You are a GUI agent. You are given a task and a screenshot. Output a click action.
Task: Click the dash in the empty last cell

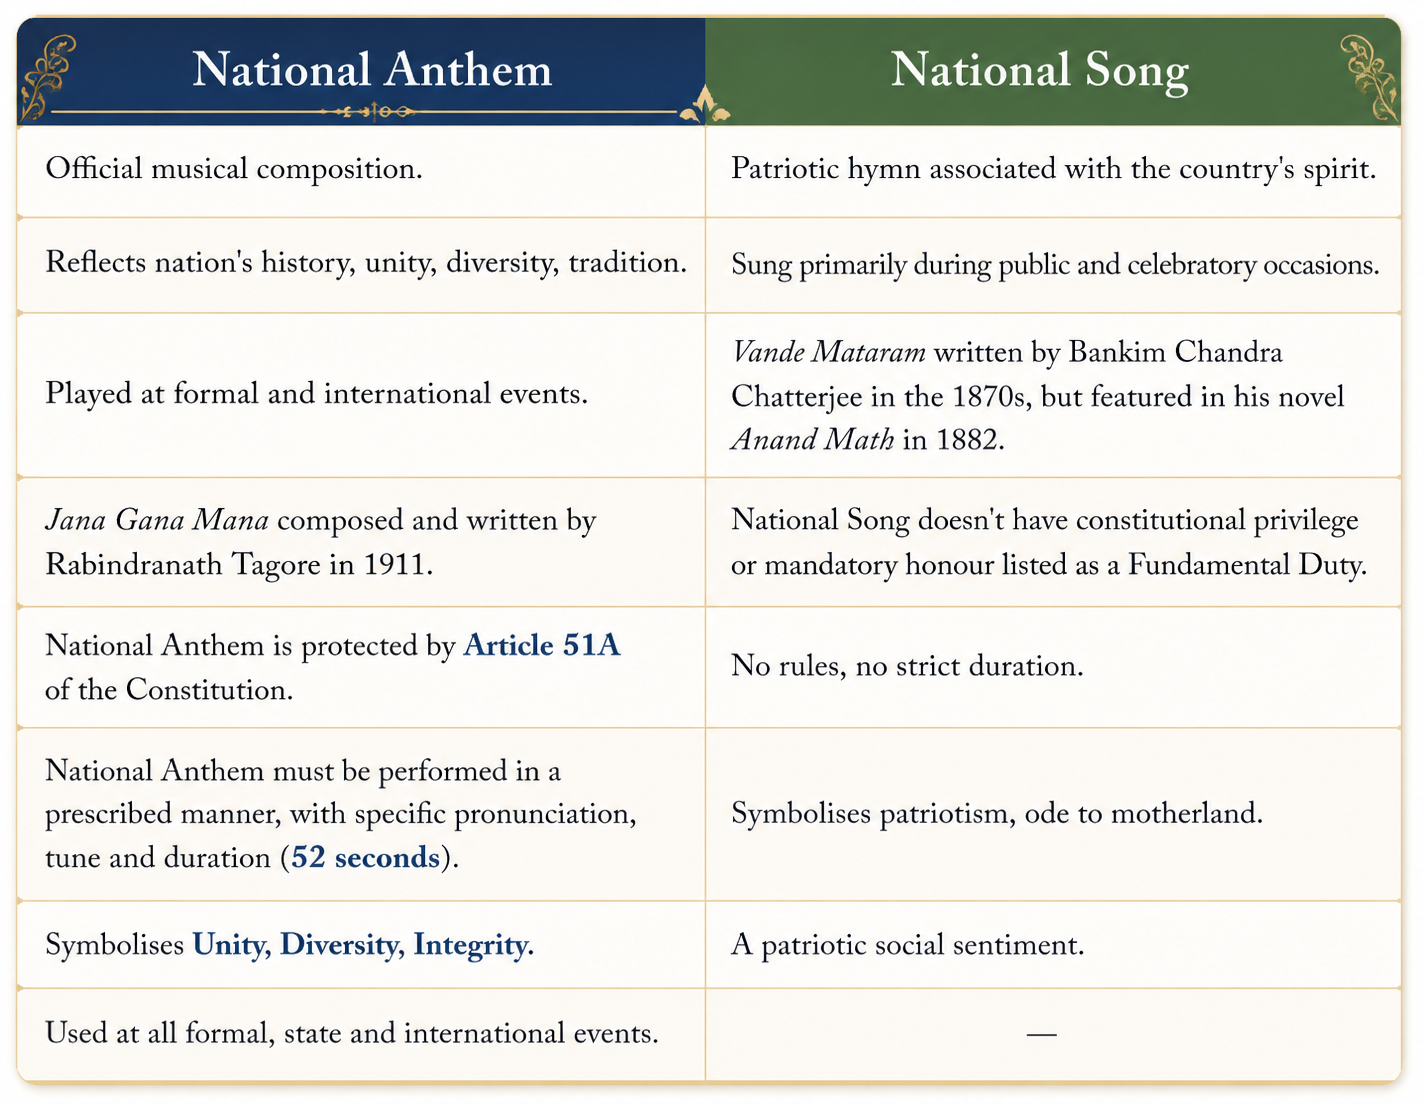point(1041,1034)
